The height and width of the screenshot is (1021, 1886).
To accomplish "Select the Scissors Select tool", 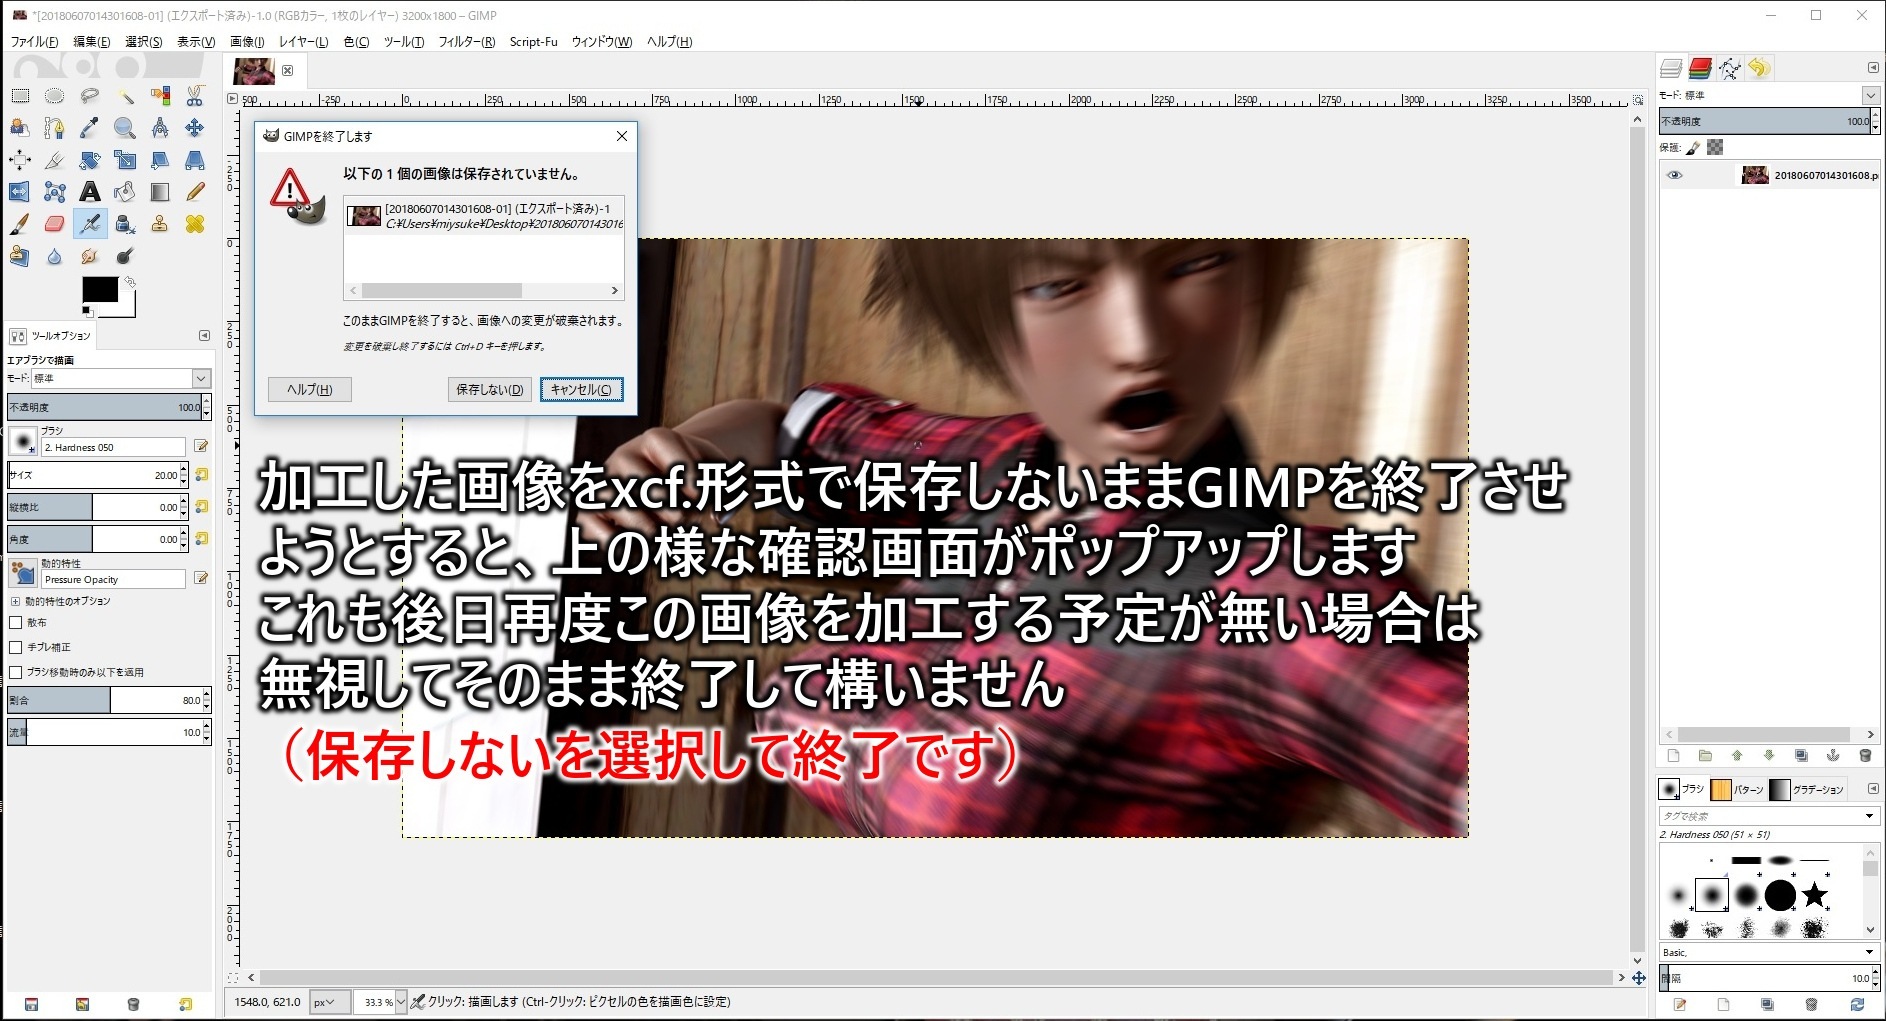I will click(195, 96).
